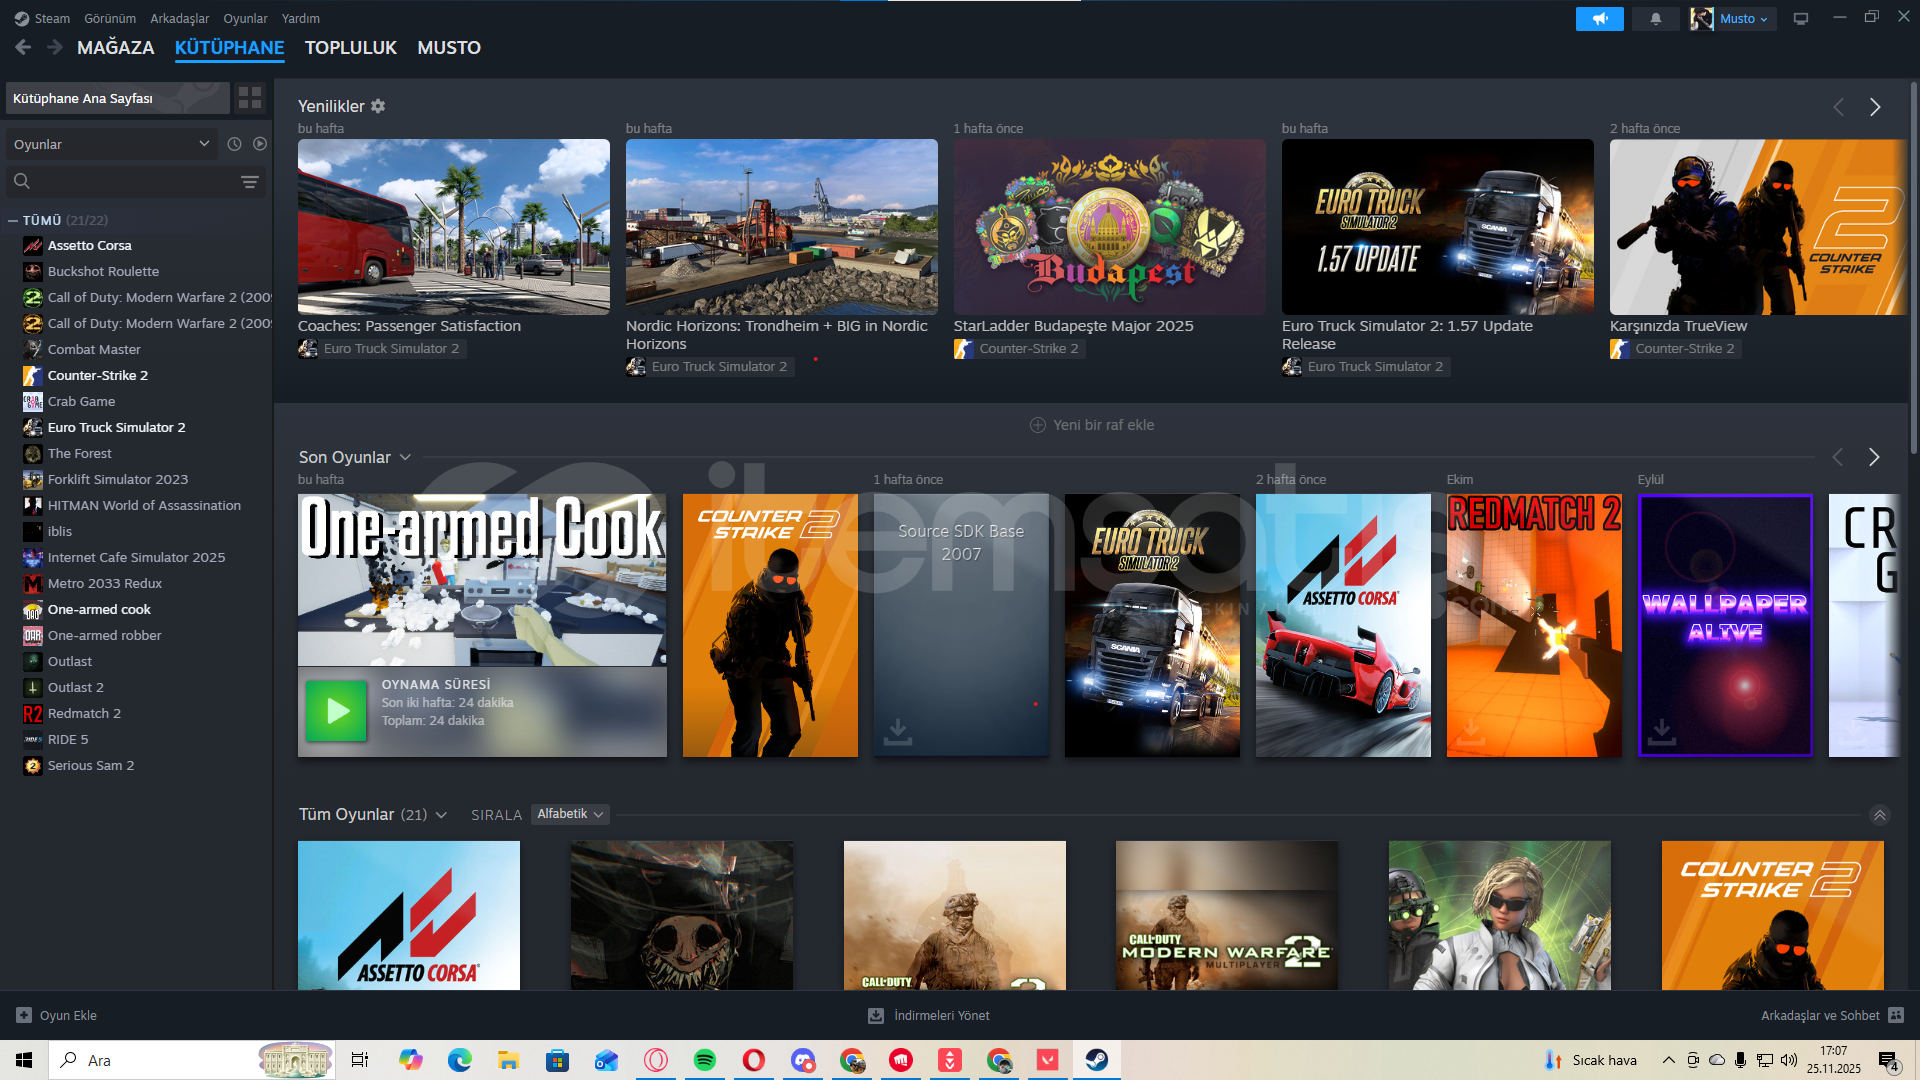Open advanced filter options icon
Screen dimensions: 1920x1080
coord(250,182)
